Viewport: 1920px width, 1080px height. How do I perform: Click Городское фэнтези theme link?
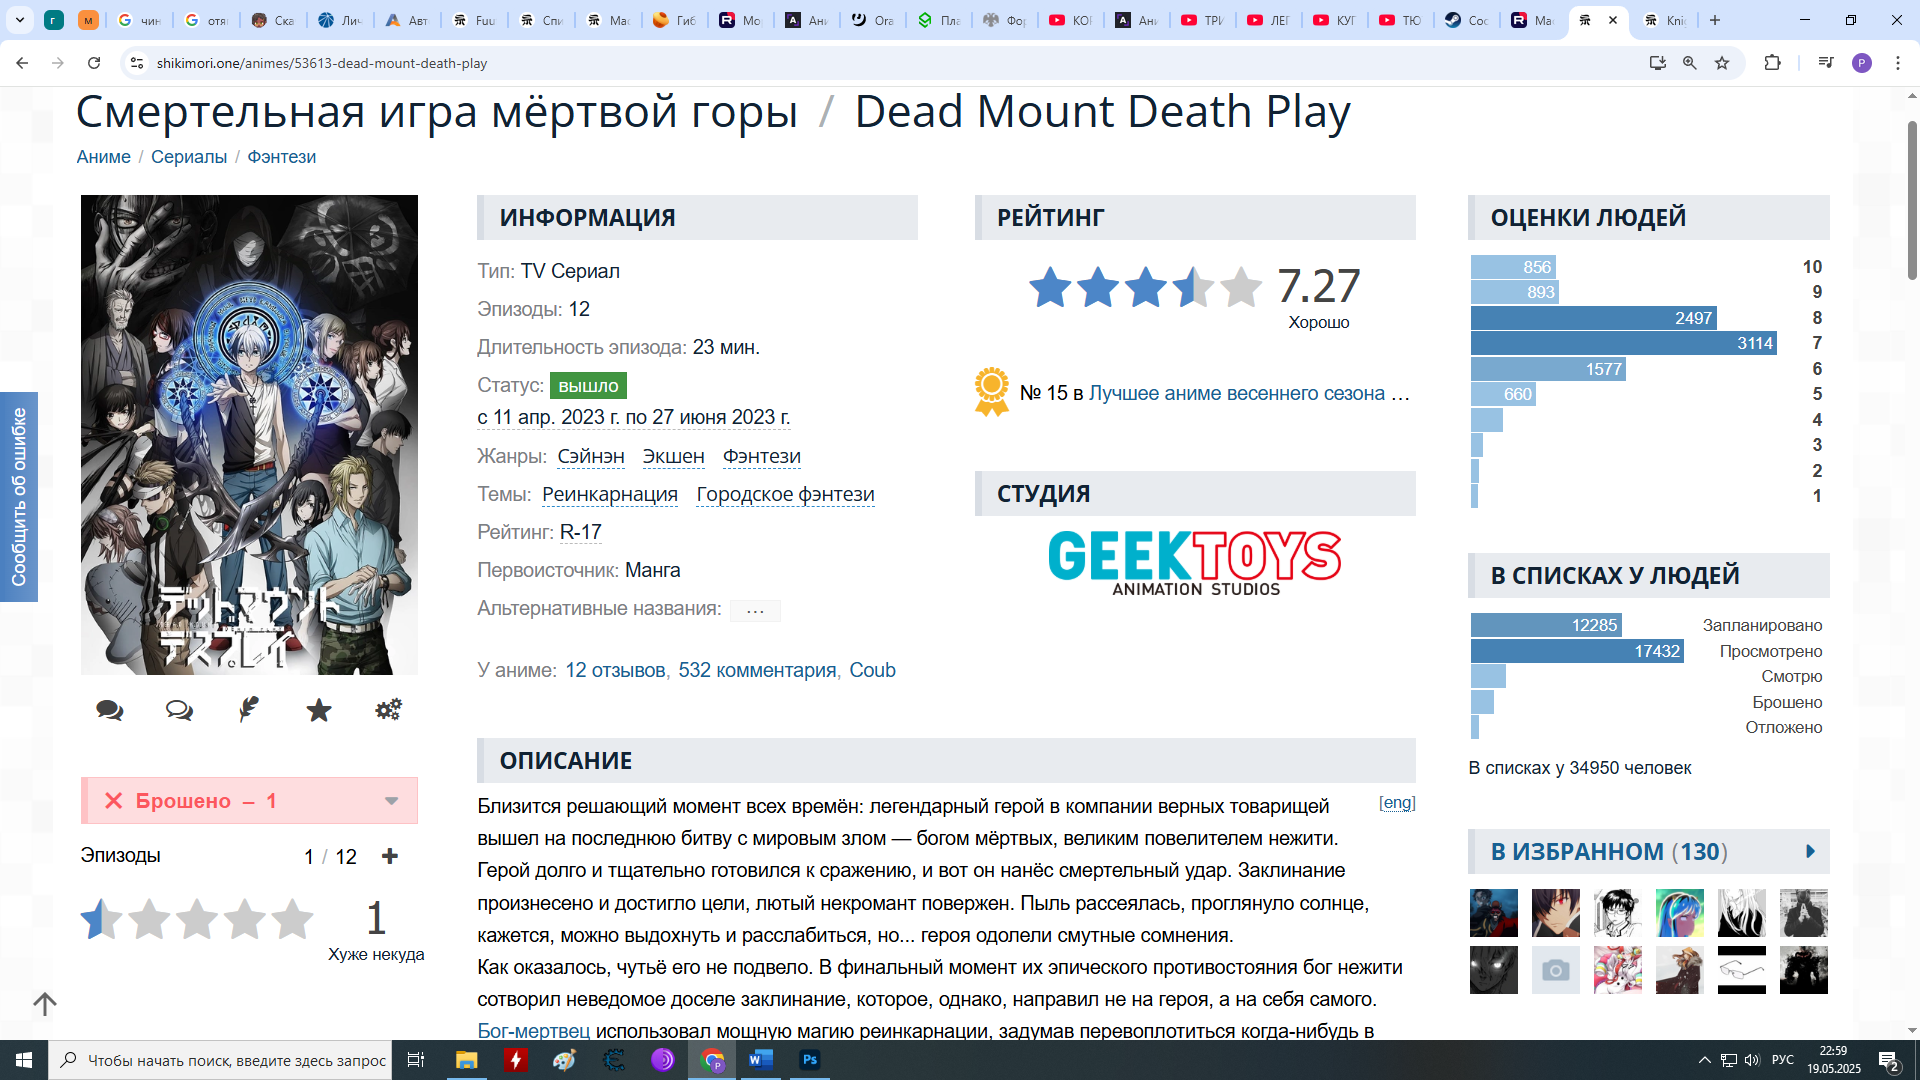click(785, 494)
